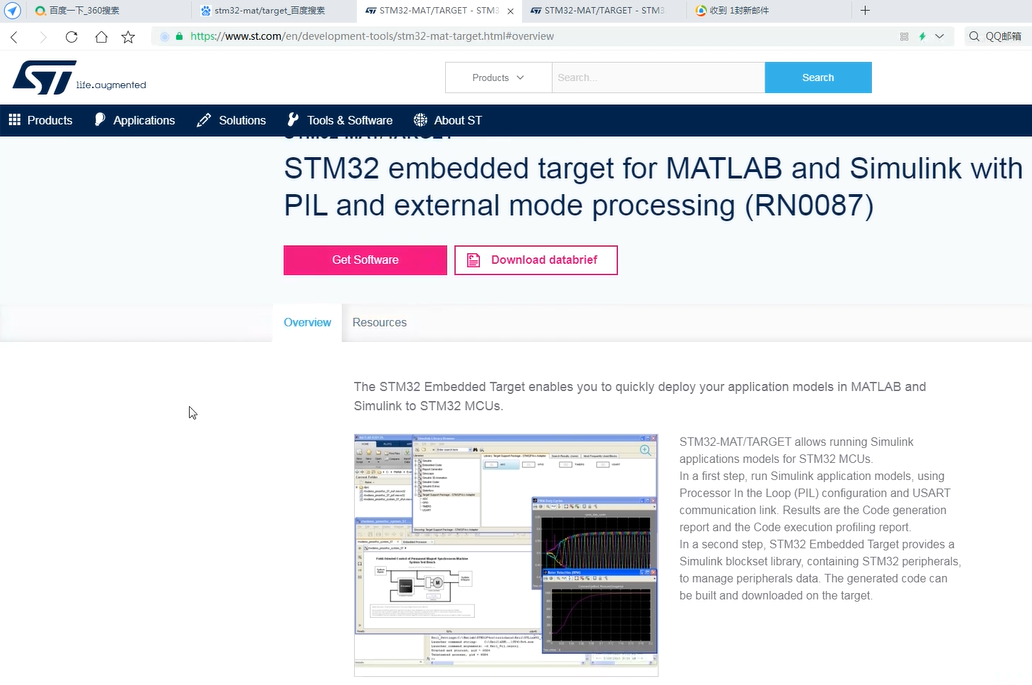The width and height of the screenshot is (1032, 685).
Task: Select the Resources tab
Action: point(379,322)
